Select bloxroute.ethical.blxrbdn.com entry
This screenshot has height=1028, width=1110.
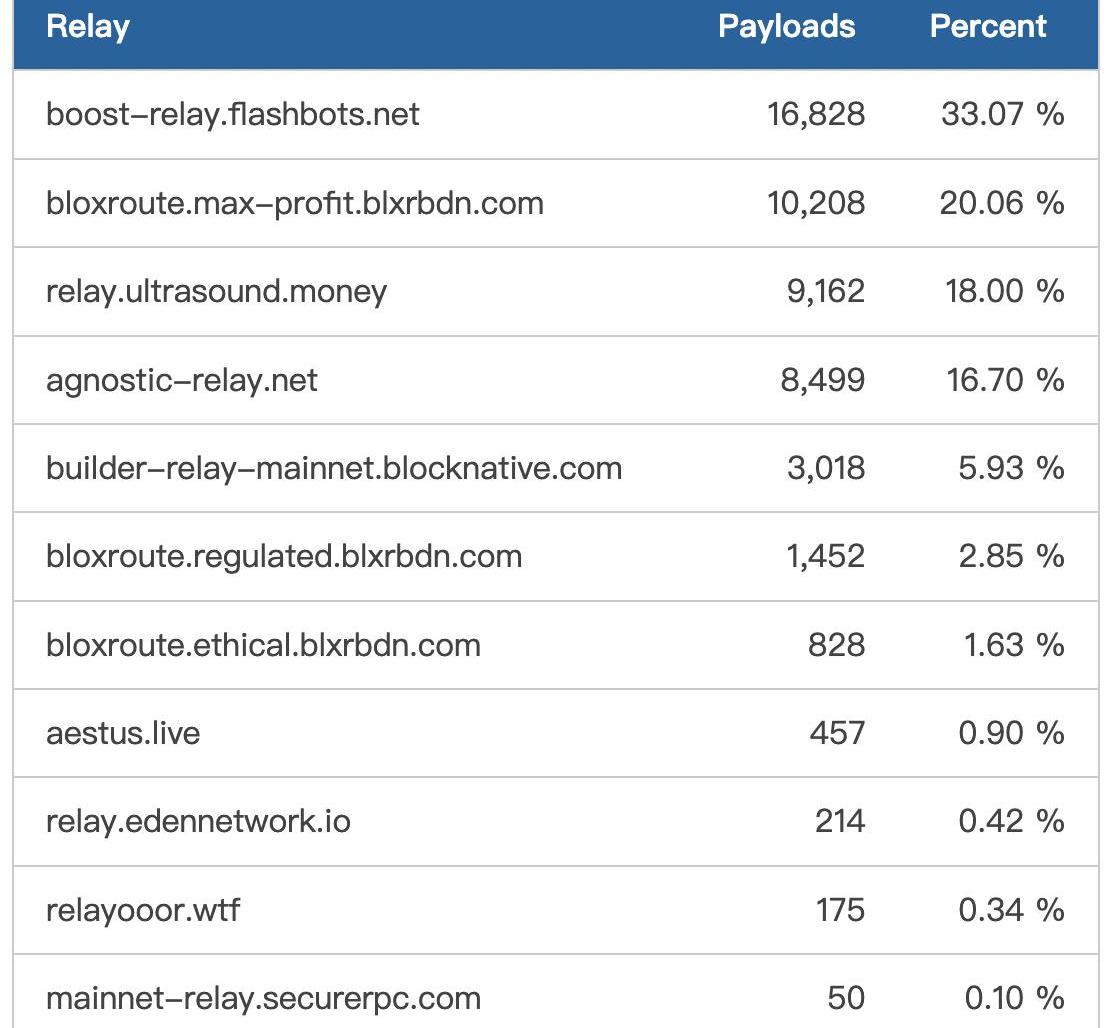263,645
